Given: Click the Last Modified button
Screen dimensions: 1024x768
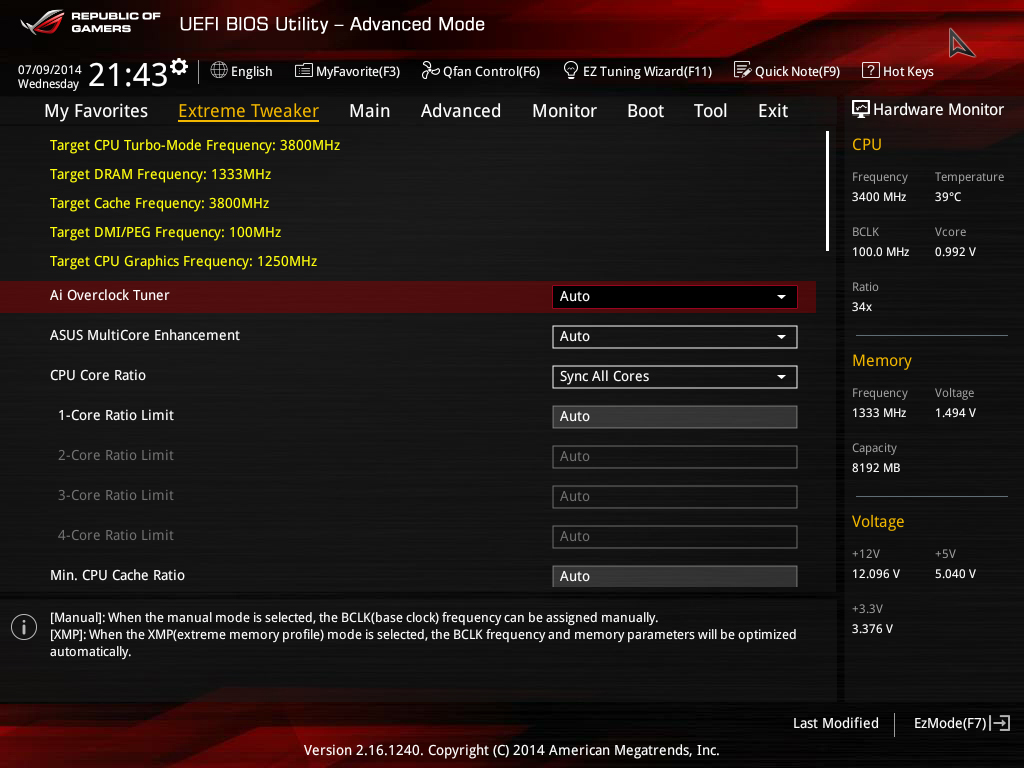Looking at the screenshot, I should pos(835,723).
